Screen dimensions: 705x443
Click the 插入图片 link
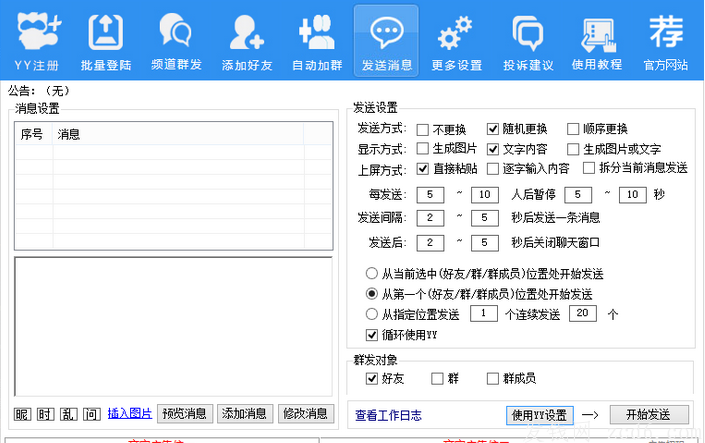point(130,413)
